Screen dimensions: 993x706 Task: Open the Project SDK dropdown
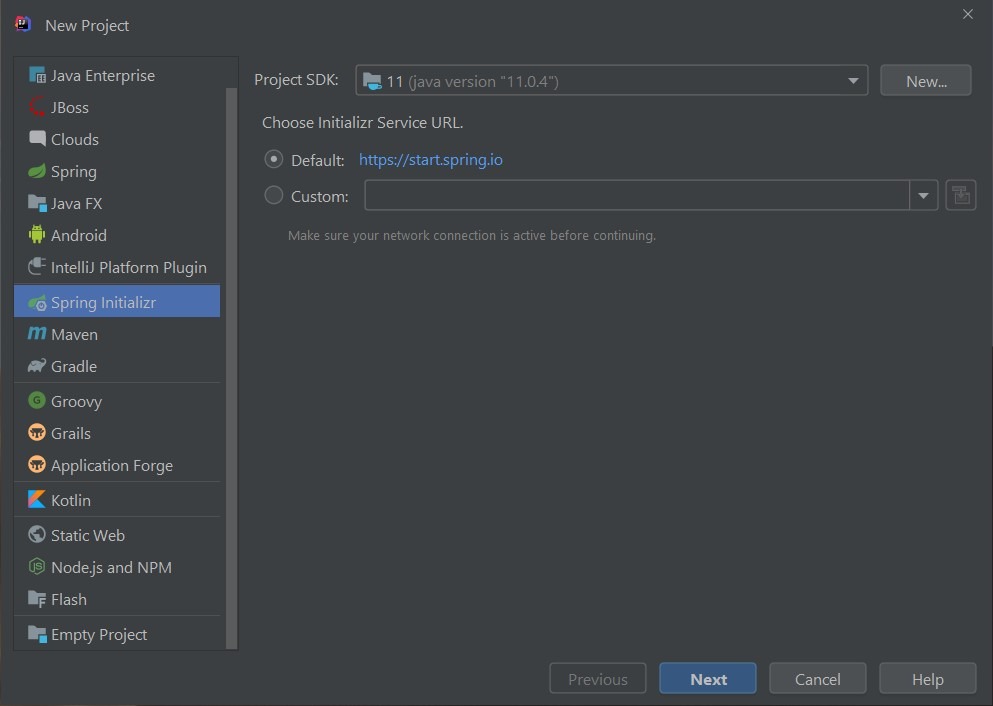[612, 80]
